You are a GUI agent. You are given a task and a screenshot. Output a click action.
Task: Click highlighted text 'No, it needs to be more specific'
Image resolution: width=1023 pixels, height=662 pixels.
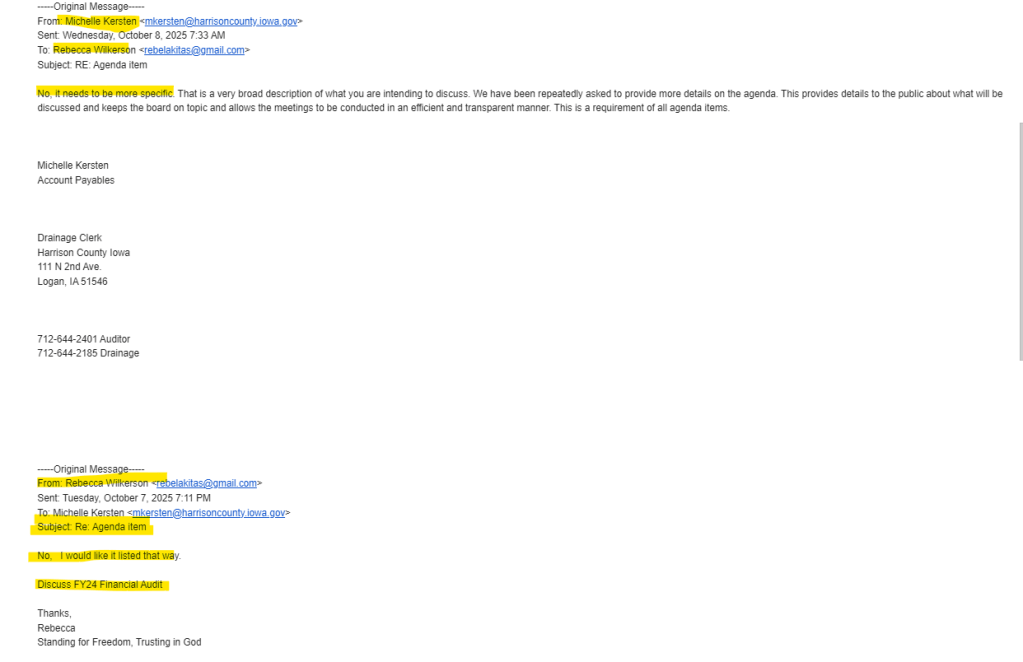[x=105, y=94]
